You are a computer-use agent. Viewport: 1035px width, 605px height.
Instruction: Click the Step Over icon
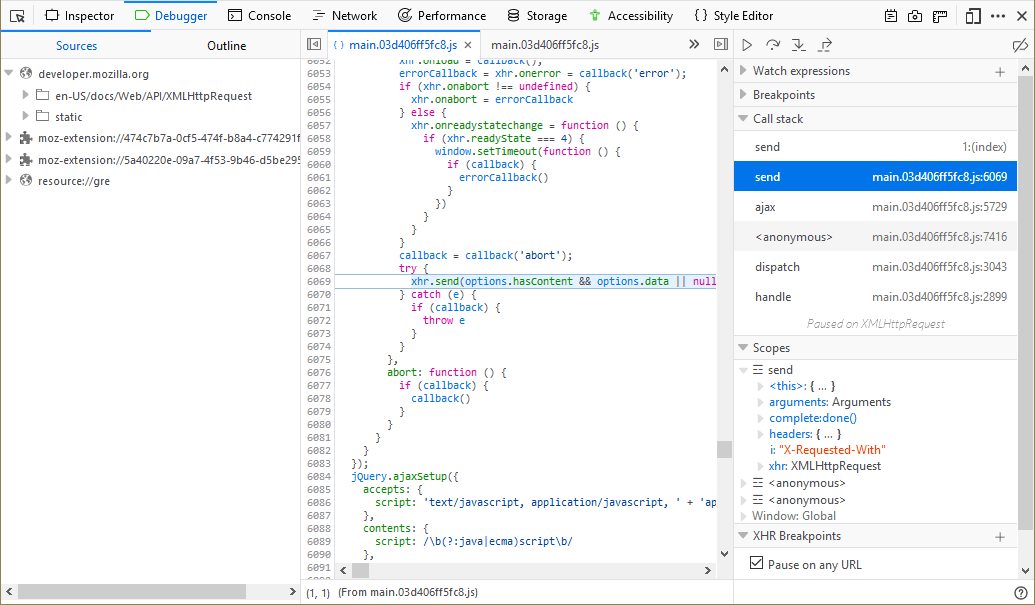[x=773, y=45]
